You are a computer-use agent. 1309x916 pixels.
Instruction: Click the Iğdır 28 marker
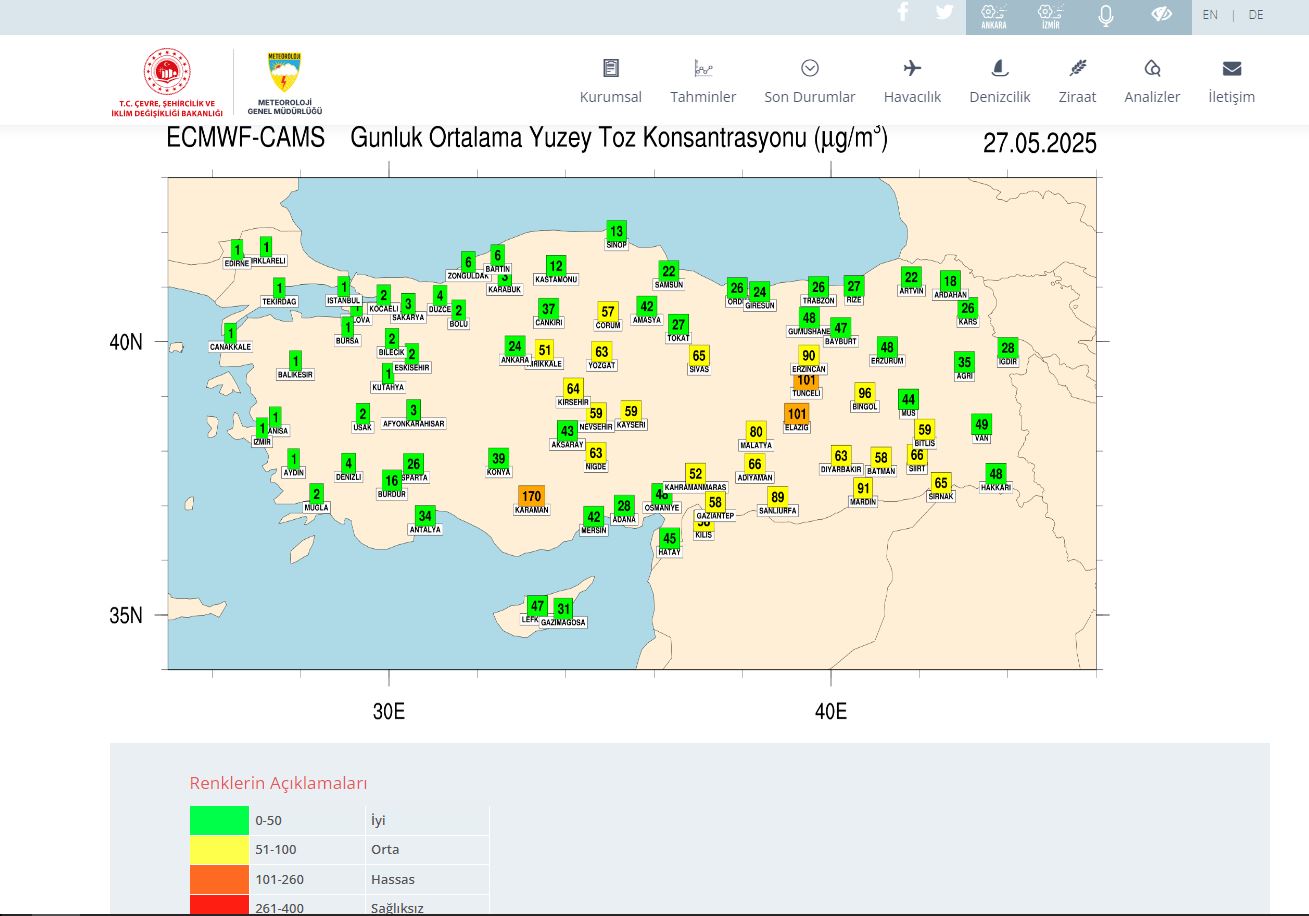coord(1008,348)
